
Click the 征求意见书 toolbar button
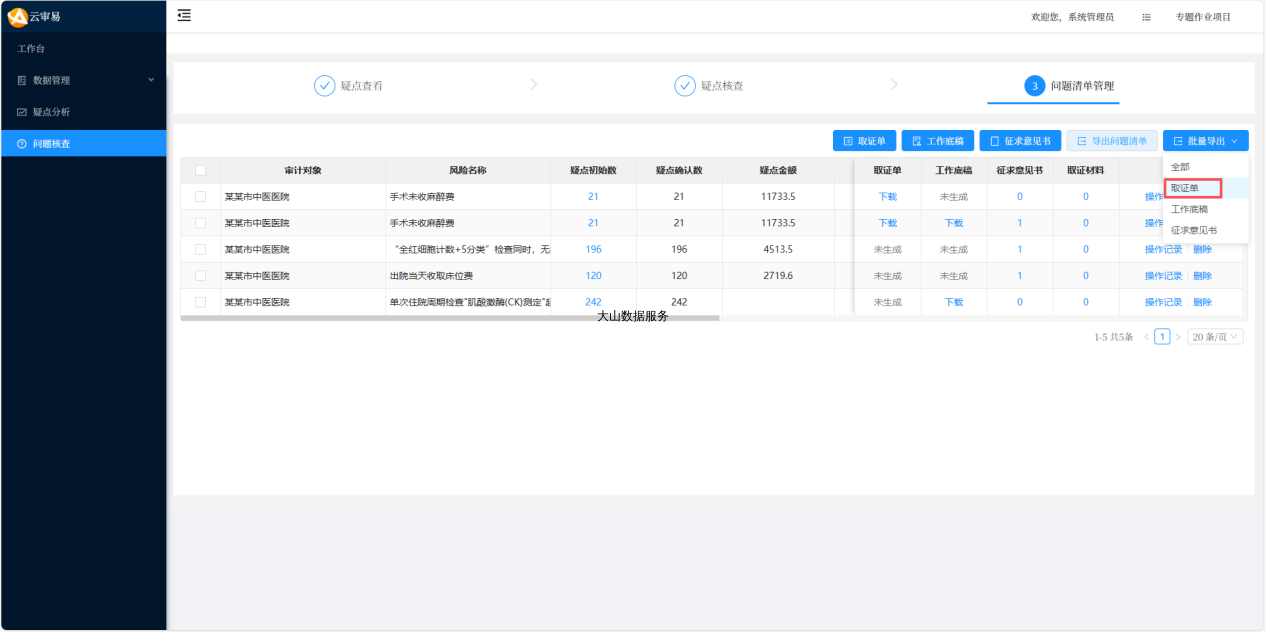tap(1020, 141)
